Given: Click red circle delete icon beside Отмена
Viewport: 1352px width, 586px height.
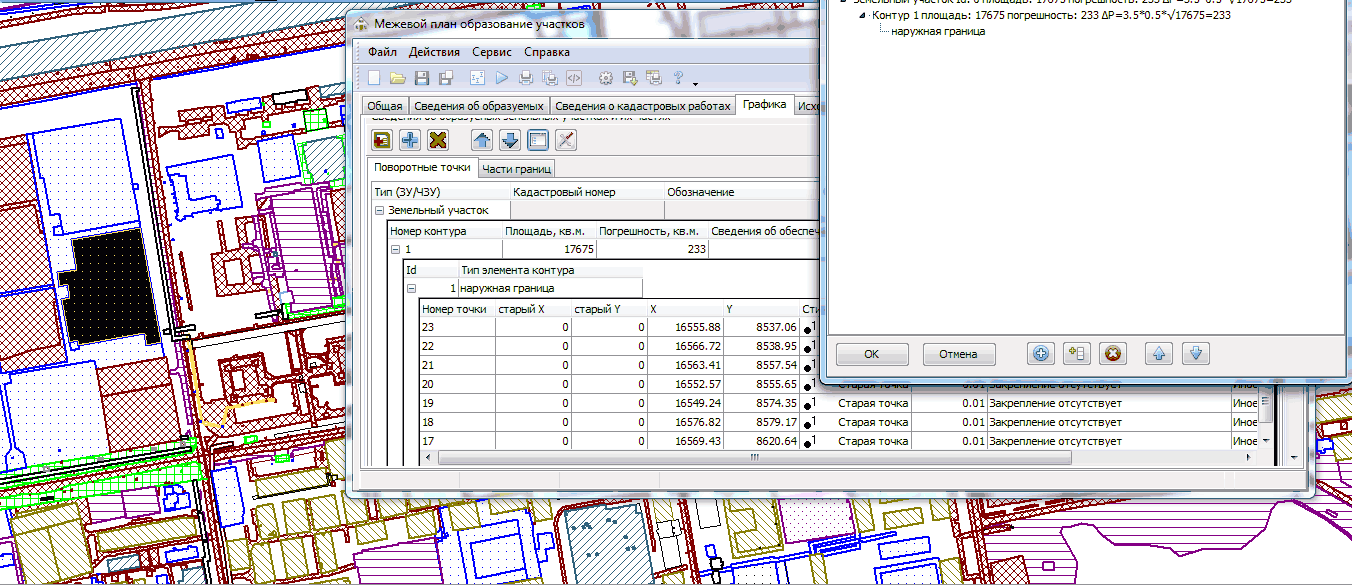Looking at the screenshot, I should pyautogui.click(x=1112, y=354).
